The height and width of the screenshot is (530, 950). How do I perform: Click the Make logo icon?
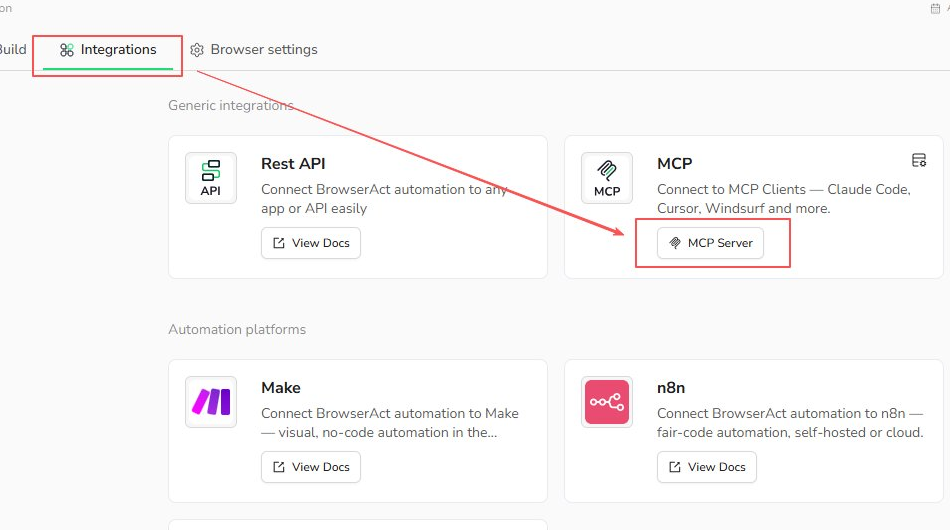click(x=211, y=402)
